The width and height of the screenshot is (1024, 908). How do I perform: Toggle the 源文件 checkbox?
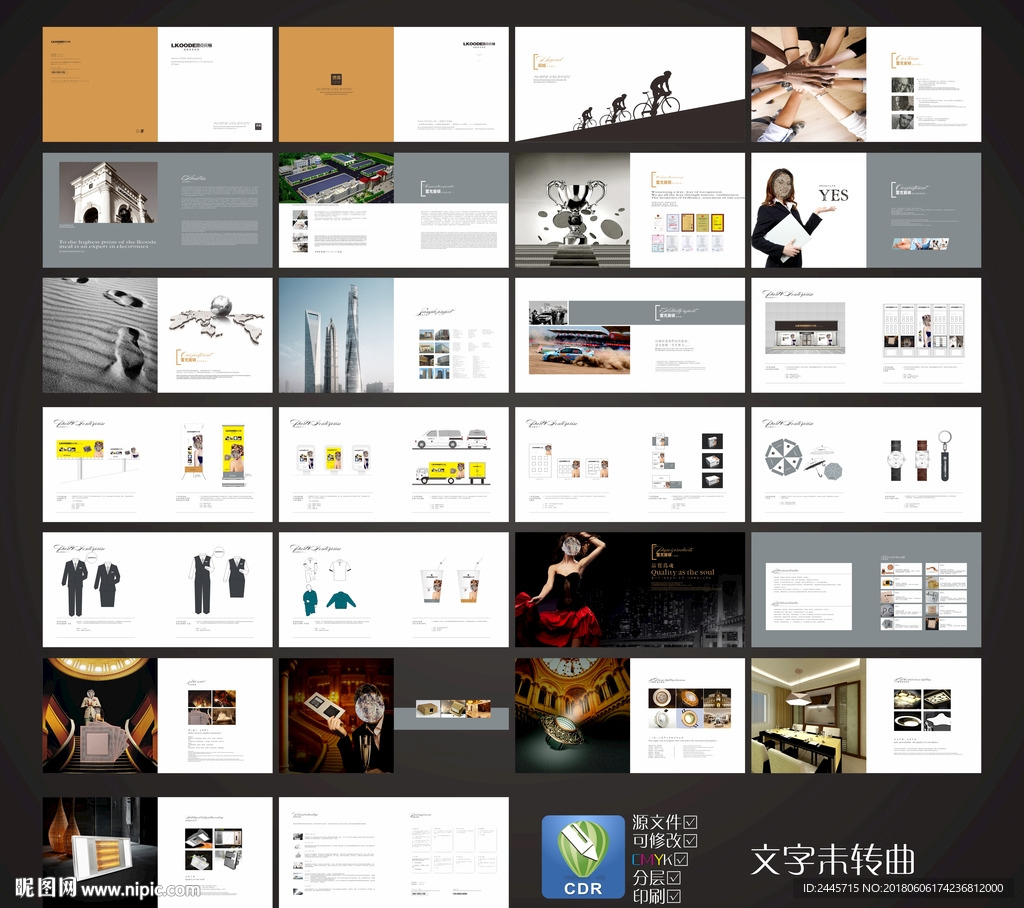coord(690,822)
